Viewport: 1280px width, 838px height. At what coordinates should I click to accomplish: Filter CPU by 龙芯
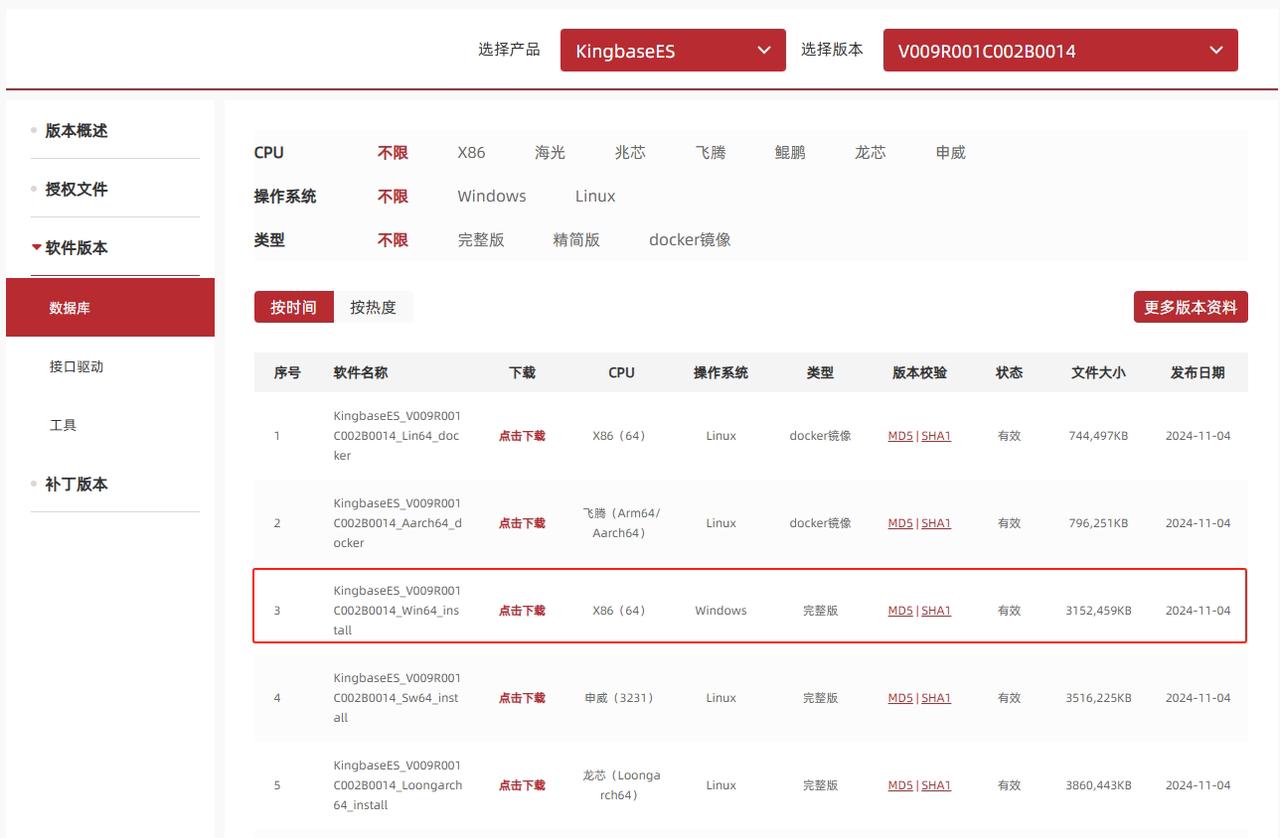[x=870, y=153]
